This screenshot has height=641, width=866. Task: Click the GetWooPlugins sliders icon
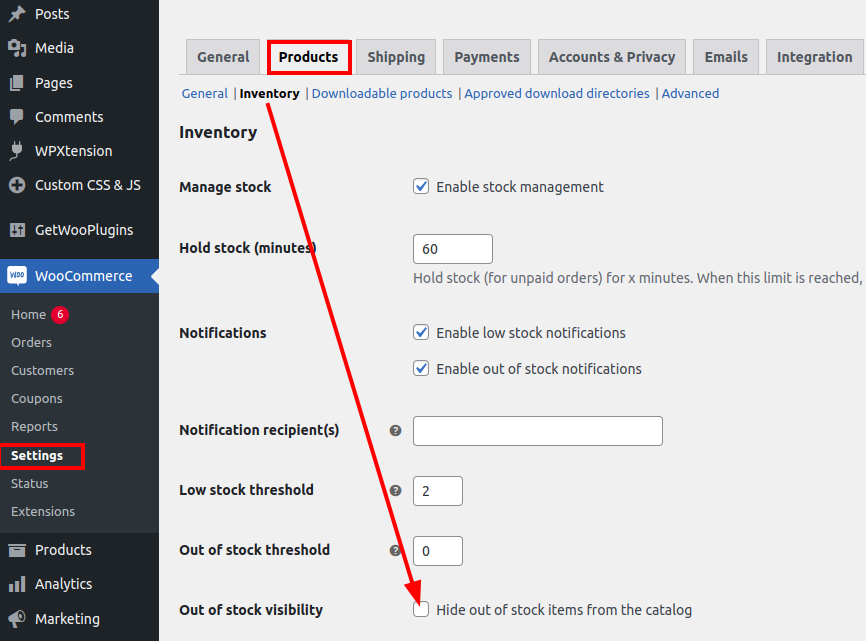point(17,230)
